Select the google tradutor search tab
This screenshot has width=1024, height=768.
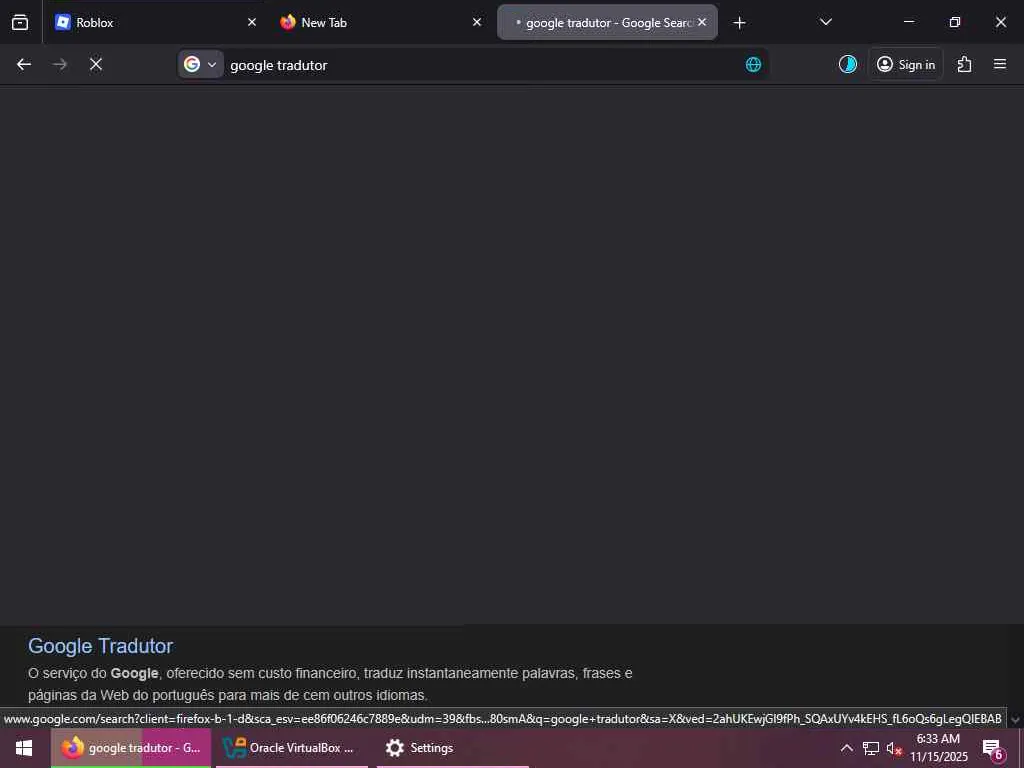(x=607, y=22)
